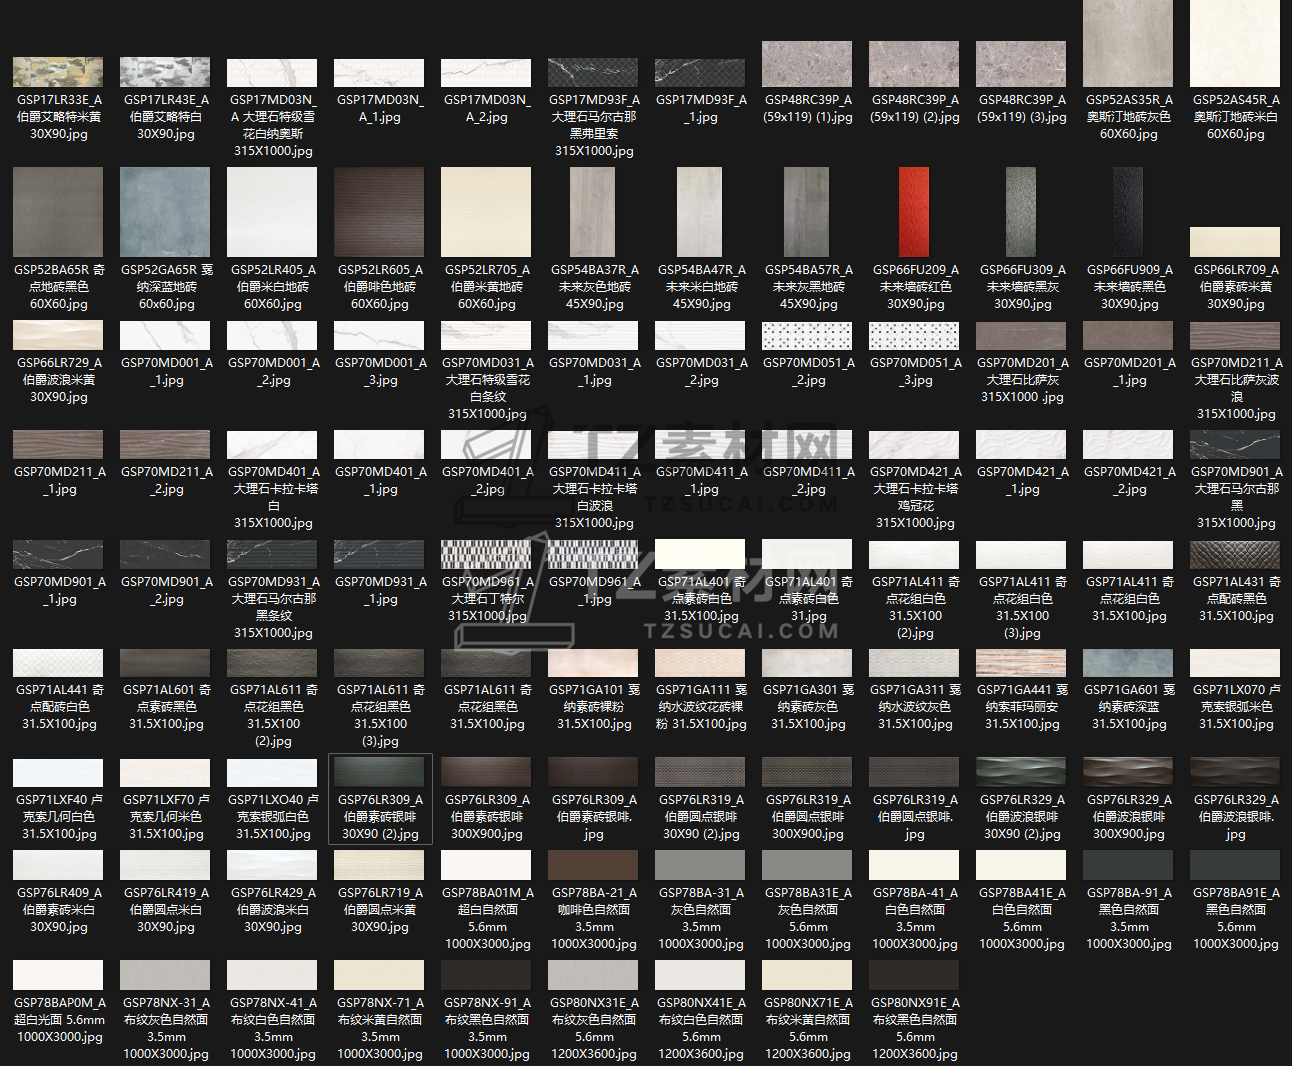
Task: Select the red GSP66FU209_A 未来墙砖红色 thumbnail
Action: tap(914, 212)
